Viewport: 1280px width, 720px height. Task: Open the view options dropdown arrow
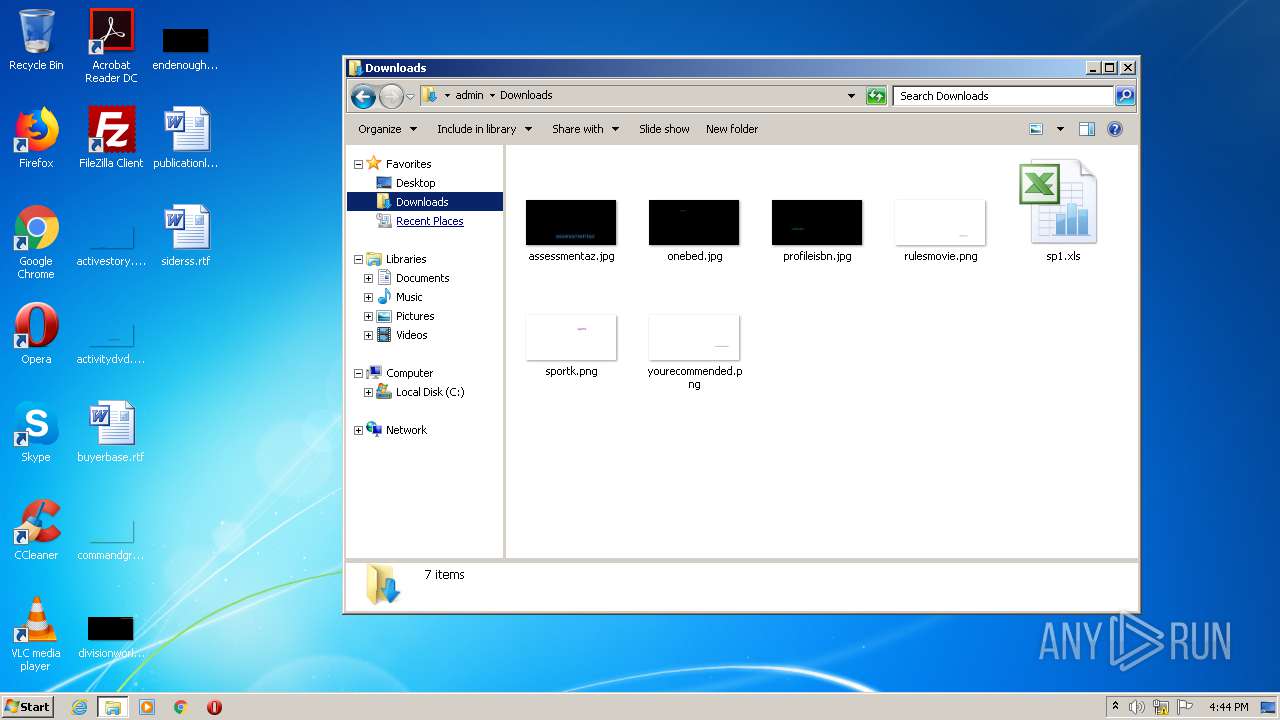point(1060,129)
